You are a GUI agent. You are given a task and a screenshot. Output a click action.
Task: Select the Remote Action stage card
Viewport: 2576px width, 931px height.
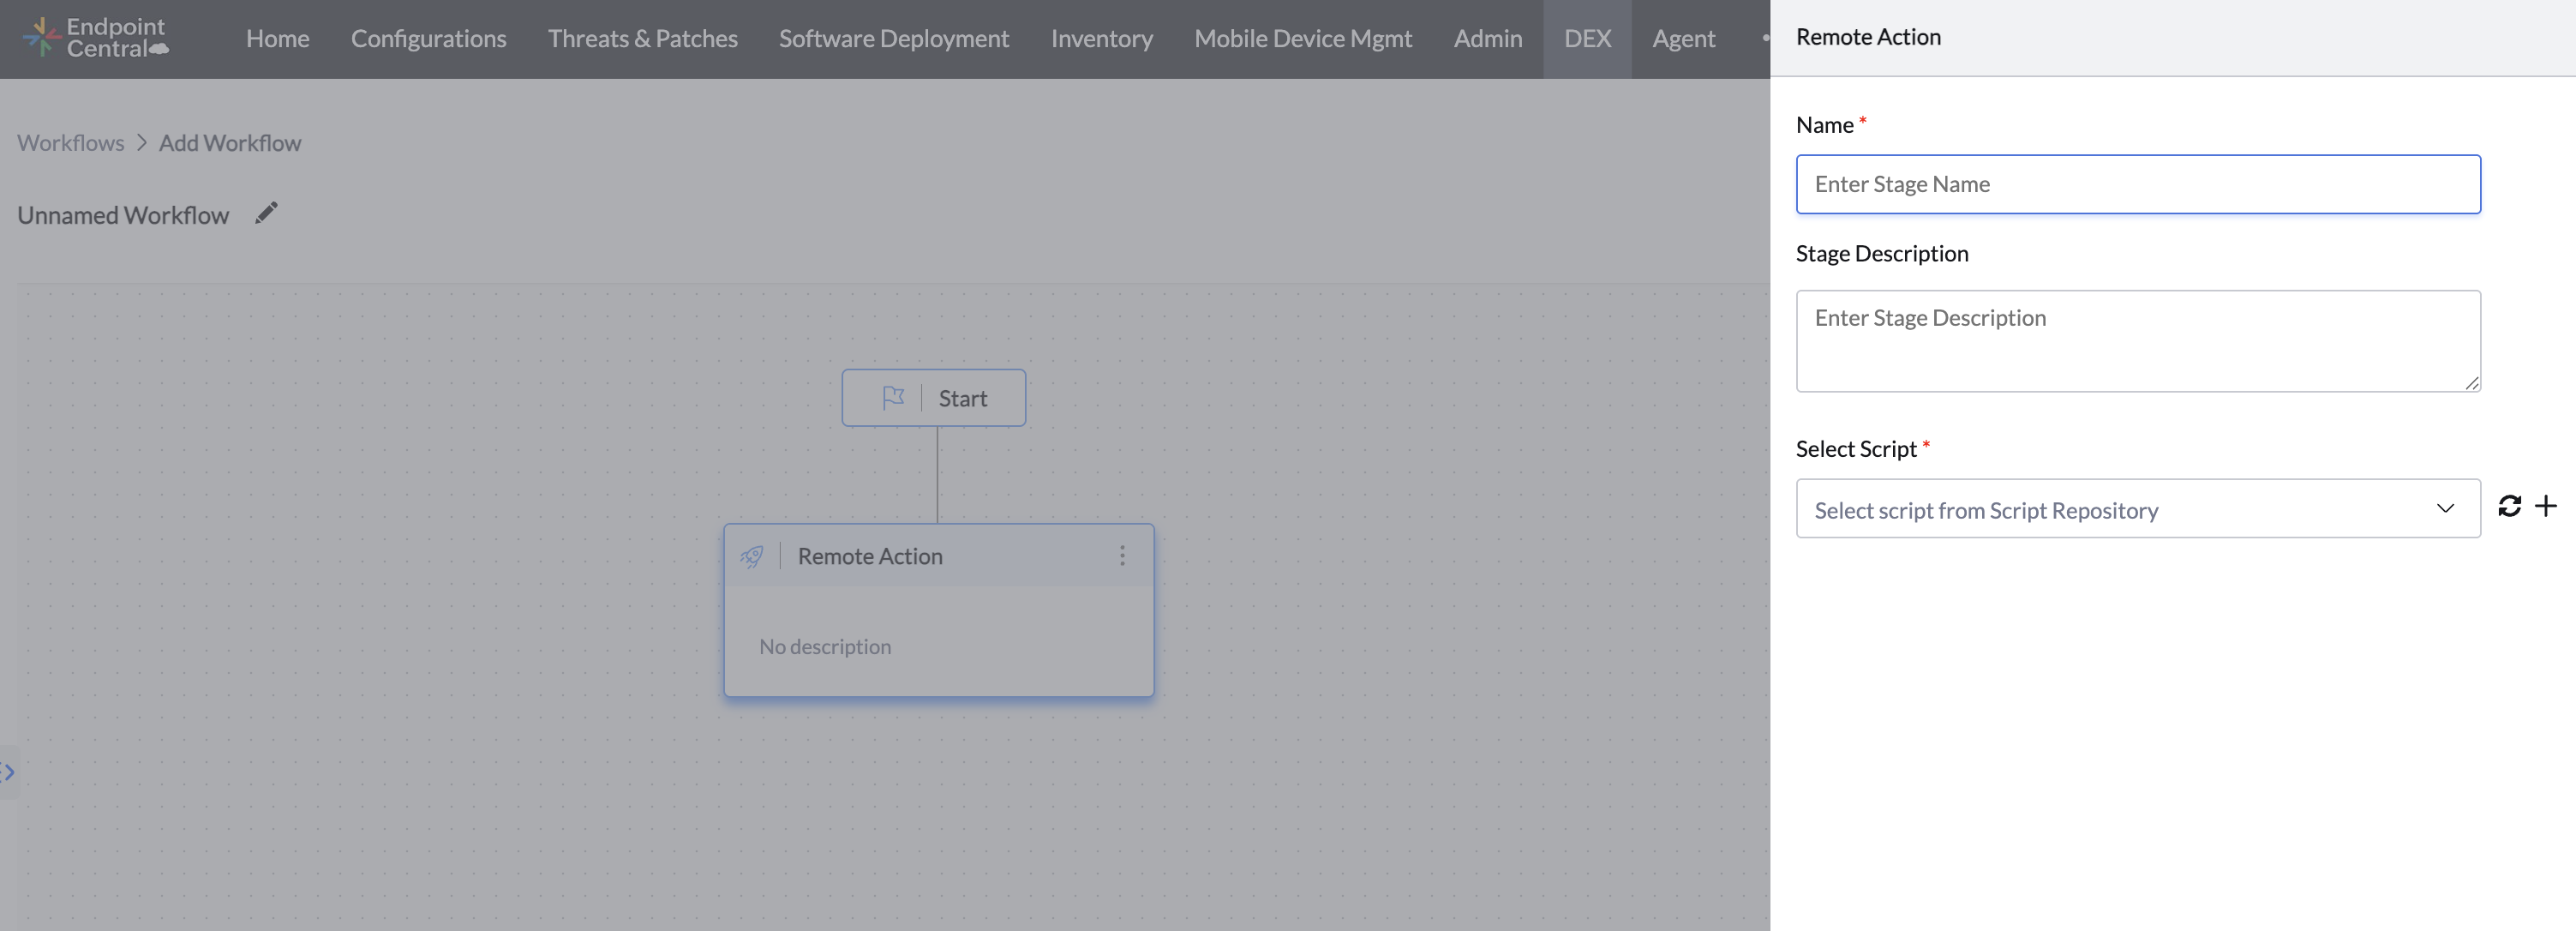(938, 610)
